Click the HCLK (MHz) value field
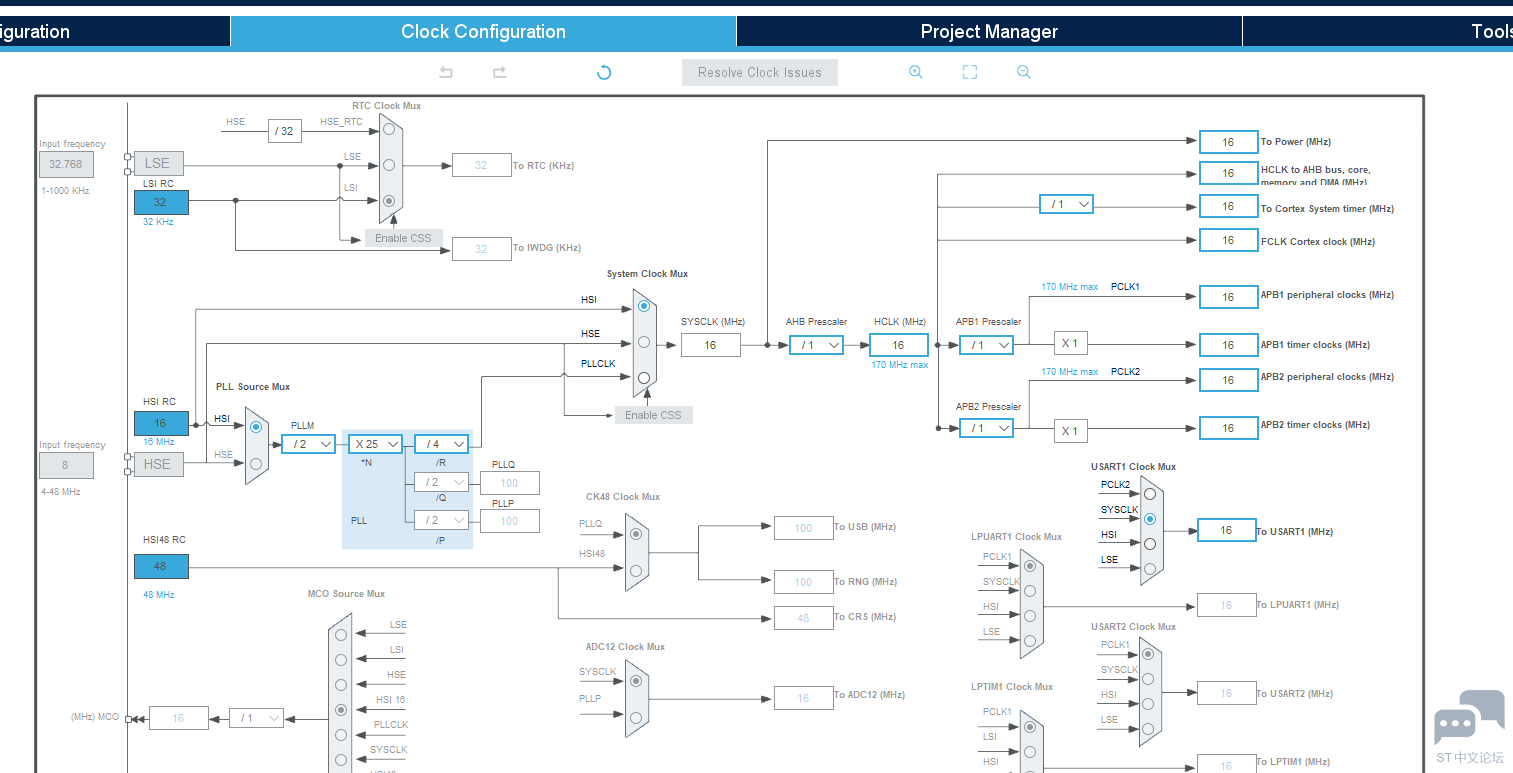The width and height of the screenshot is (1513, 773). pos(899,345)
